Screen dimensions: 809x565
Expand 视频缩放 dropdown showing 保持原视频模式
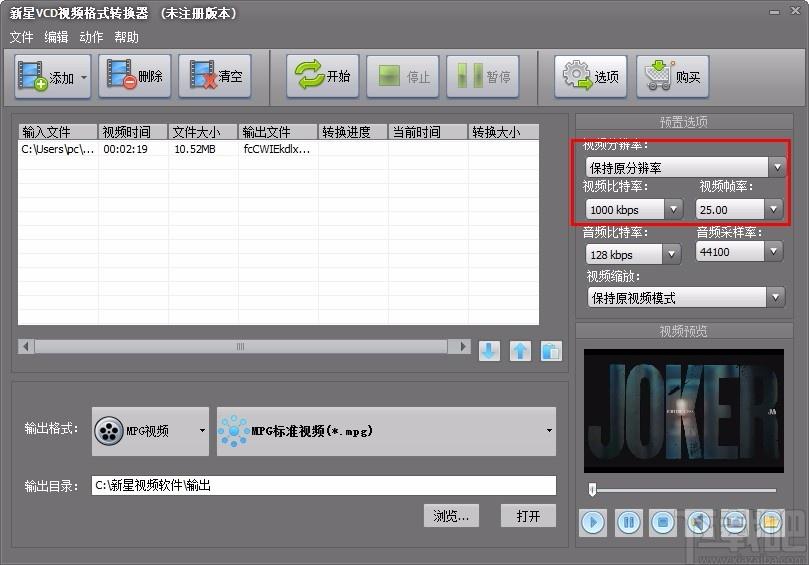tap(775, 297)
